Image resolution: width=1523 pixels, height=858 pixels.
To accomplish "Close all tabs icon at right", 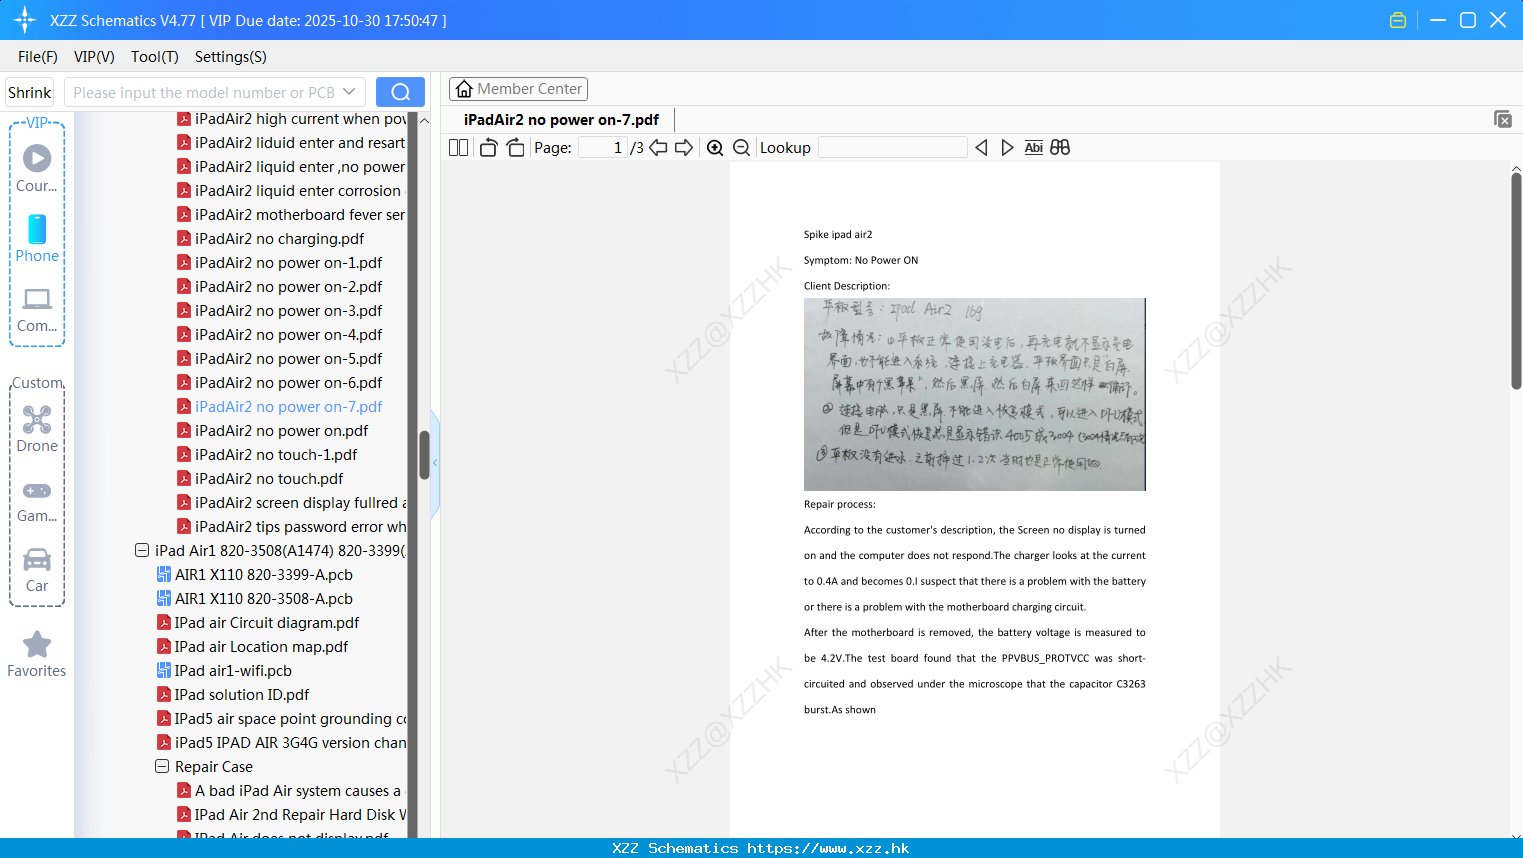I will click(1503, 119).
